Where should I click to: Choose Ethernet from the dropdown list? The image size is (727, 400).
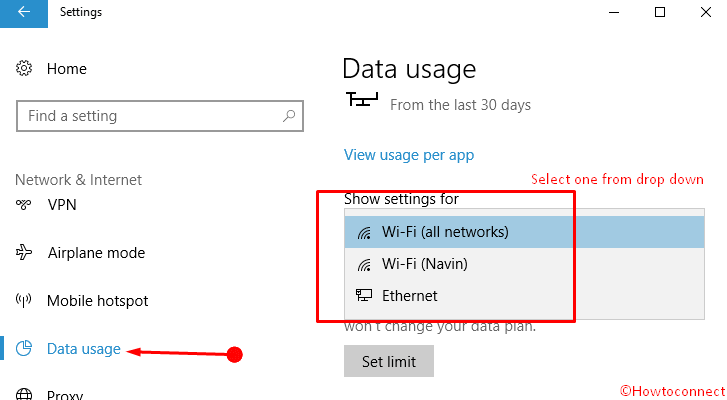(x=524, y=296)
